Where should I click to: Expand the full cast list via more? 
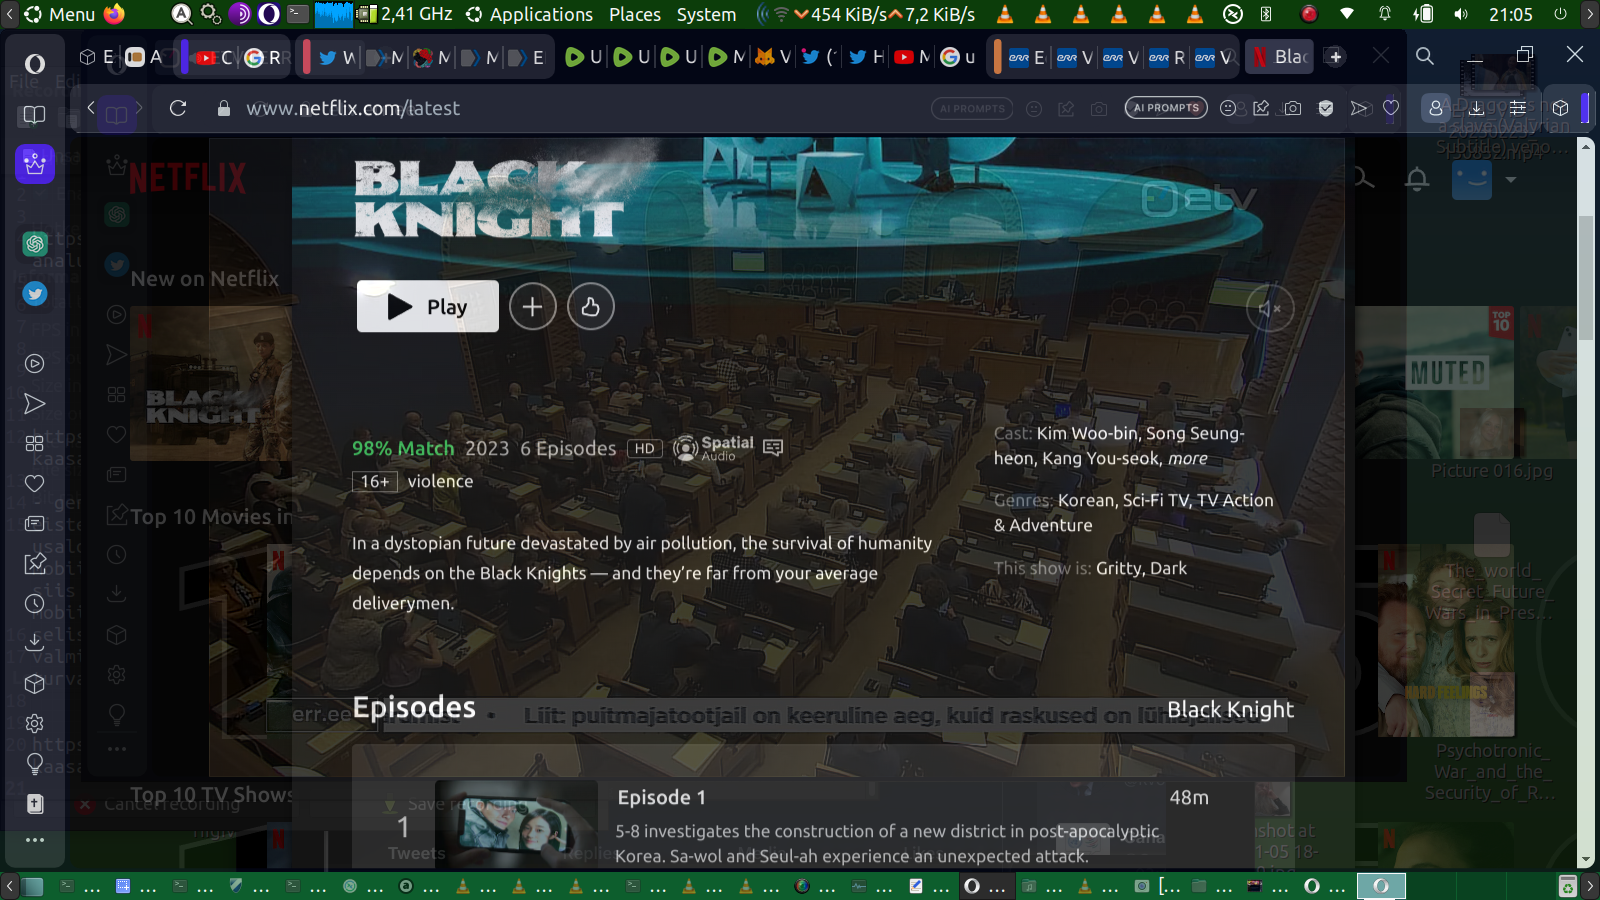(x=1188, y=459)
